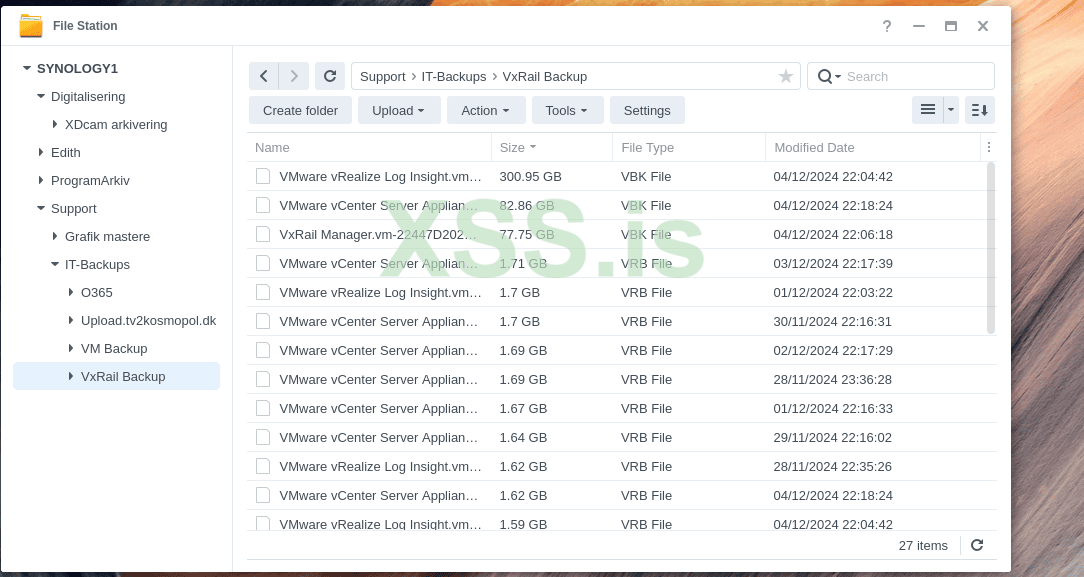Open the sort order icon button
This screenshot has height=577, width=1084.
pos(979,110)
